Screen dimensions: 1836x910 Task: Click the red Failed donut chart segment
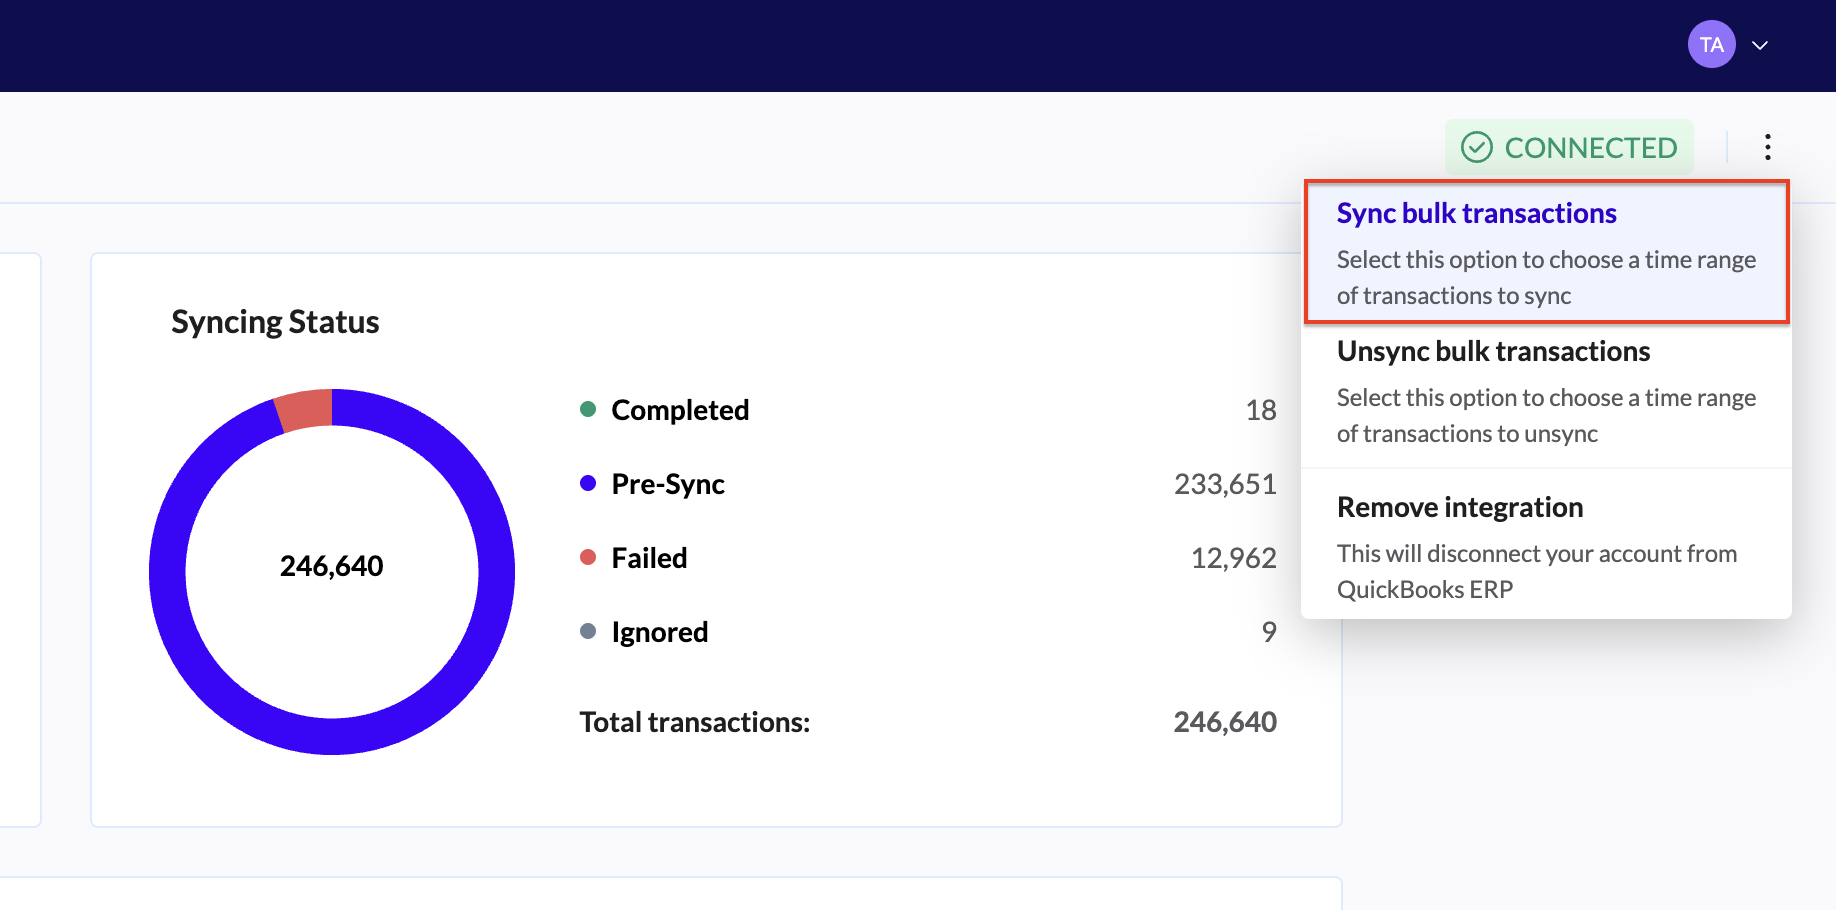tap(305, 410)
